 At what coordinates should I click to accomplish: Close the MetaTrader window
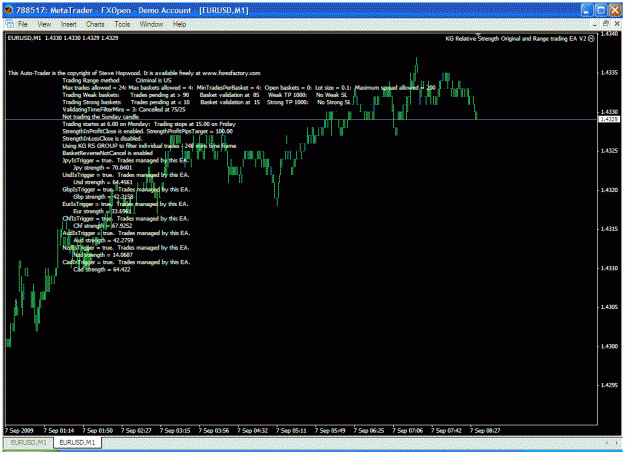tap(616, 10)
